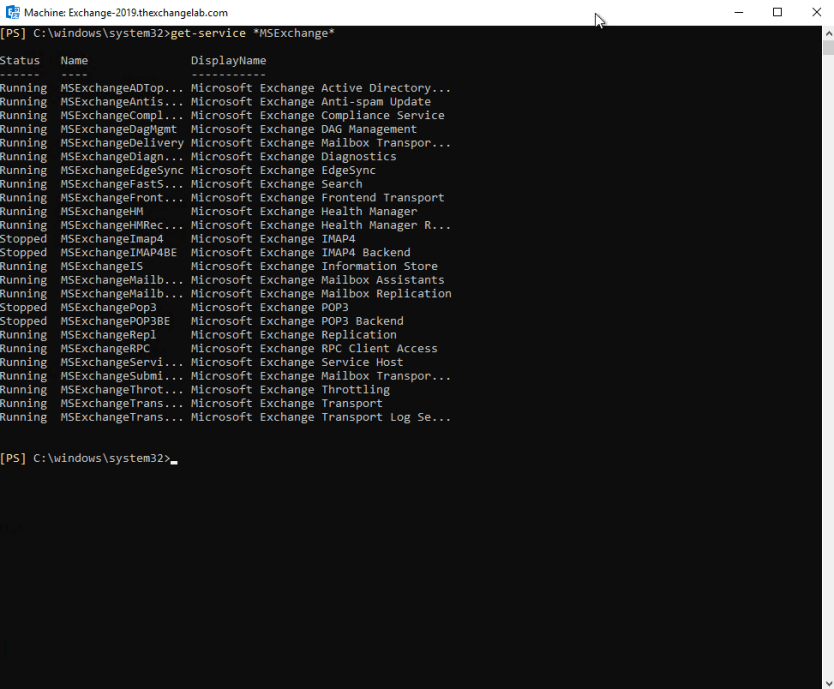834x689 pixels.
Task: Select the 'MSExchangeDagMgmt' service name
Action: click(x=118, y=129)
